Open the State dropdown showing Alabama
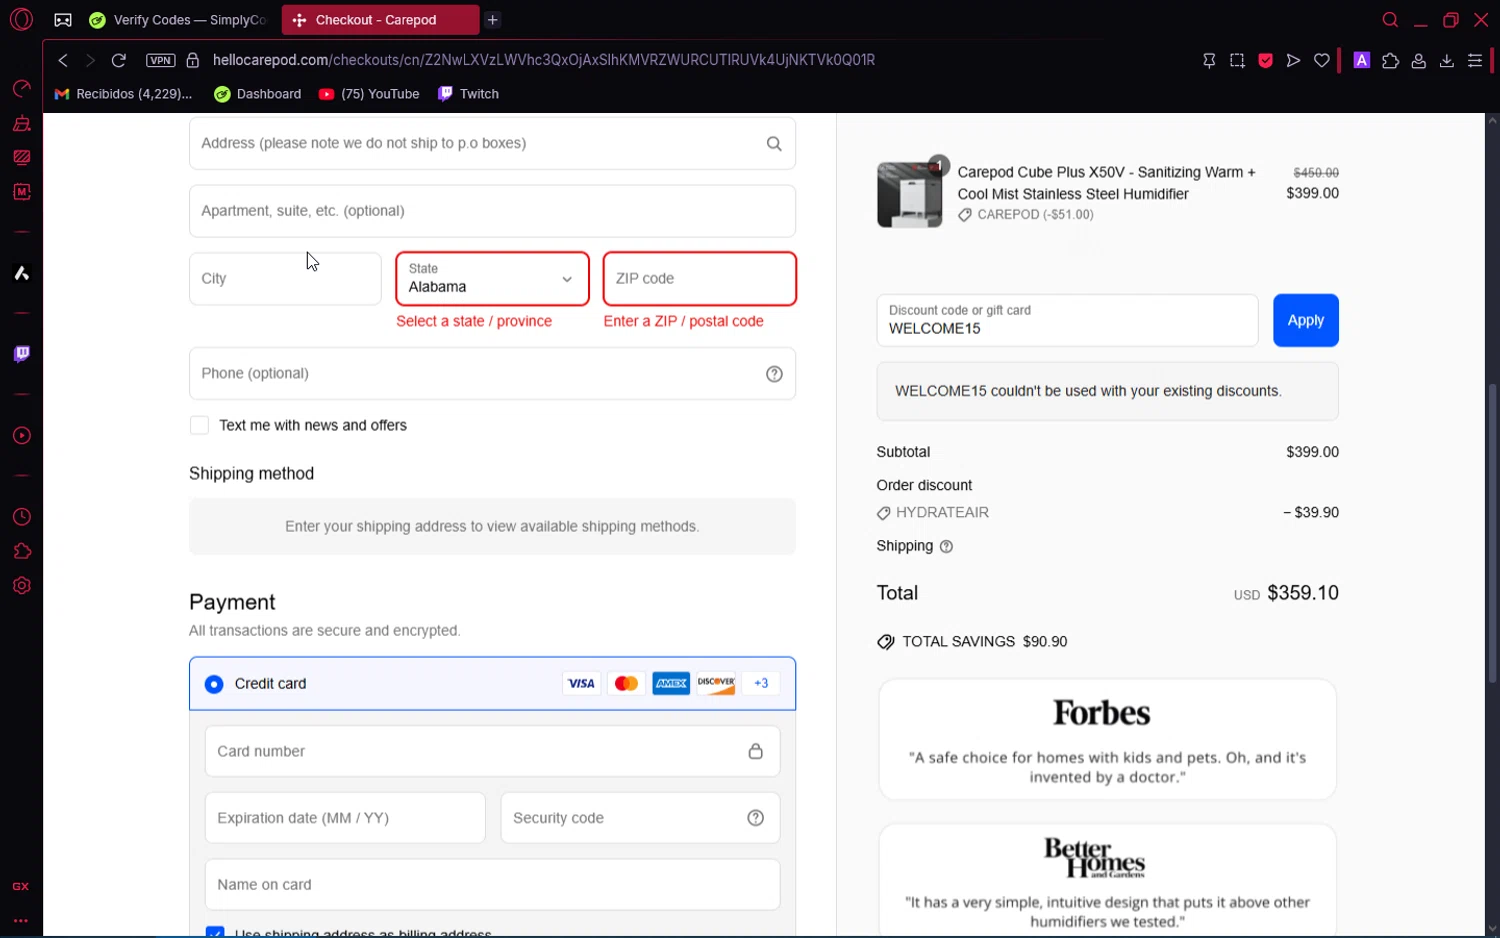This screenshot has width=1500, height=938. [492, 278]
